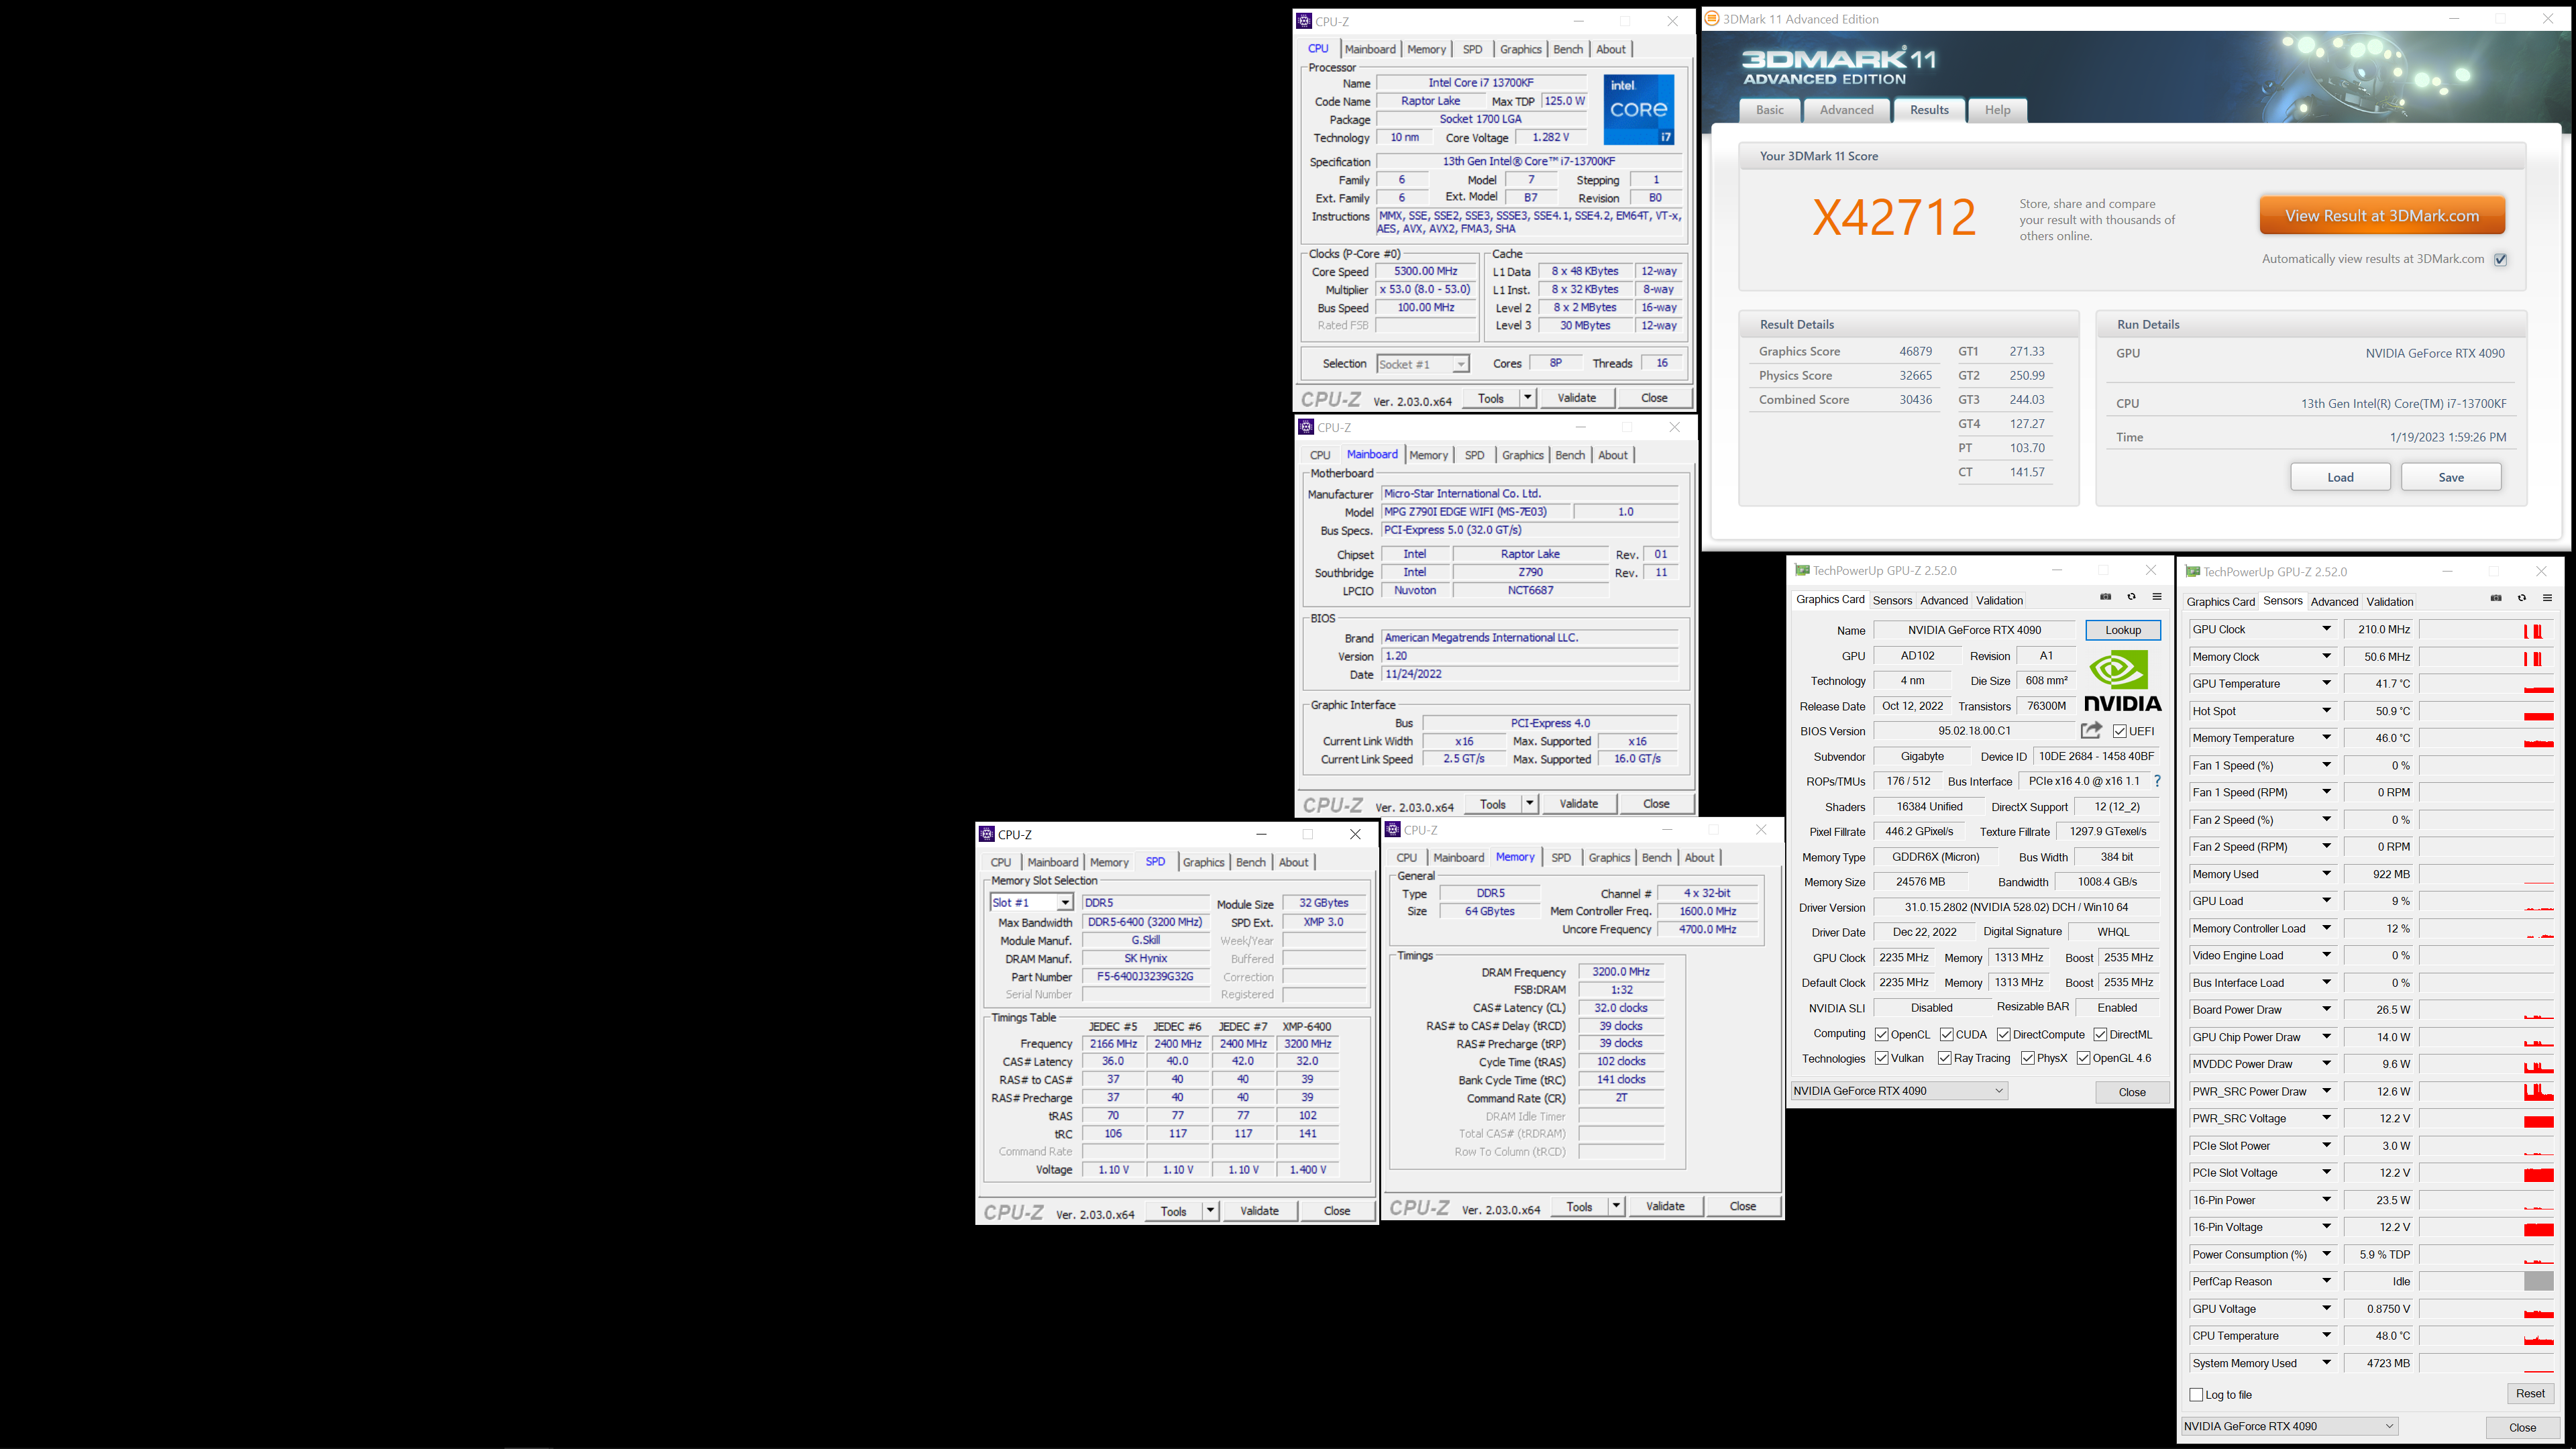
Task: Click the PWR_SRC Voltage sensor graph bar
Action: 2487,1119
